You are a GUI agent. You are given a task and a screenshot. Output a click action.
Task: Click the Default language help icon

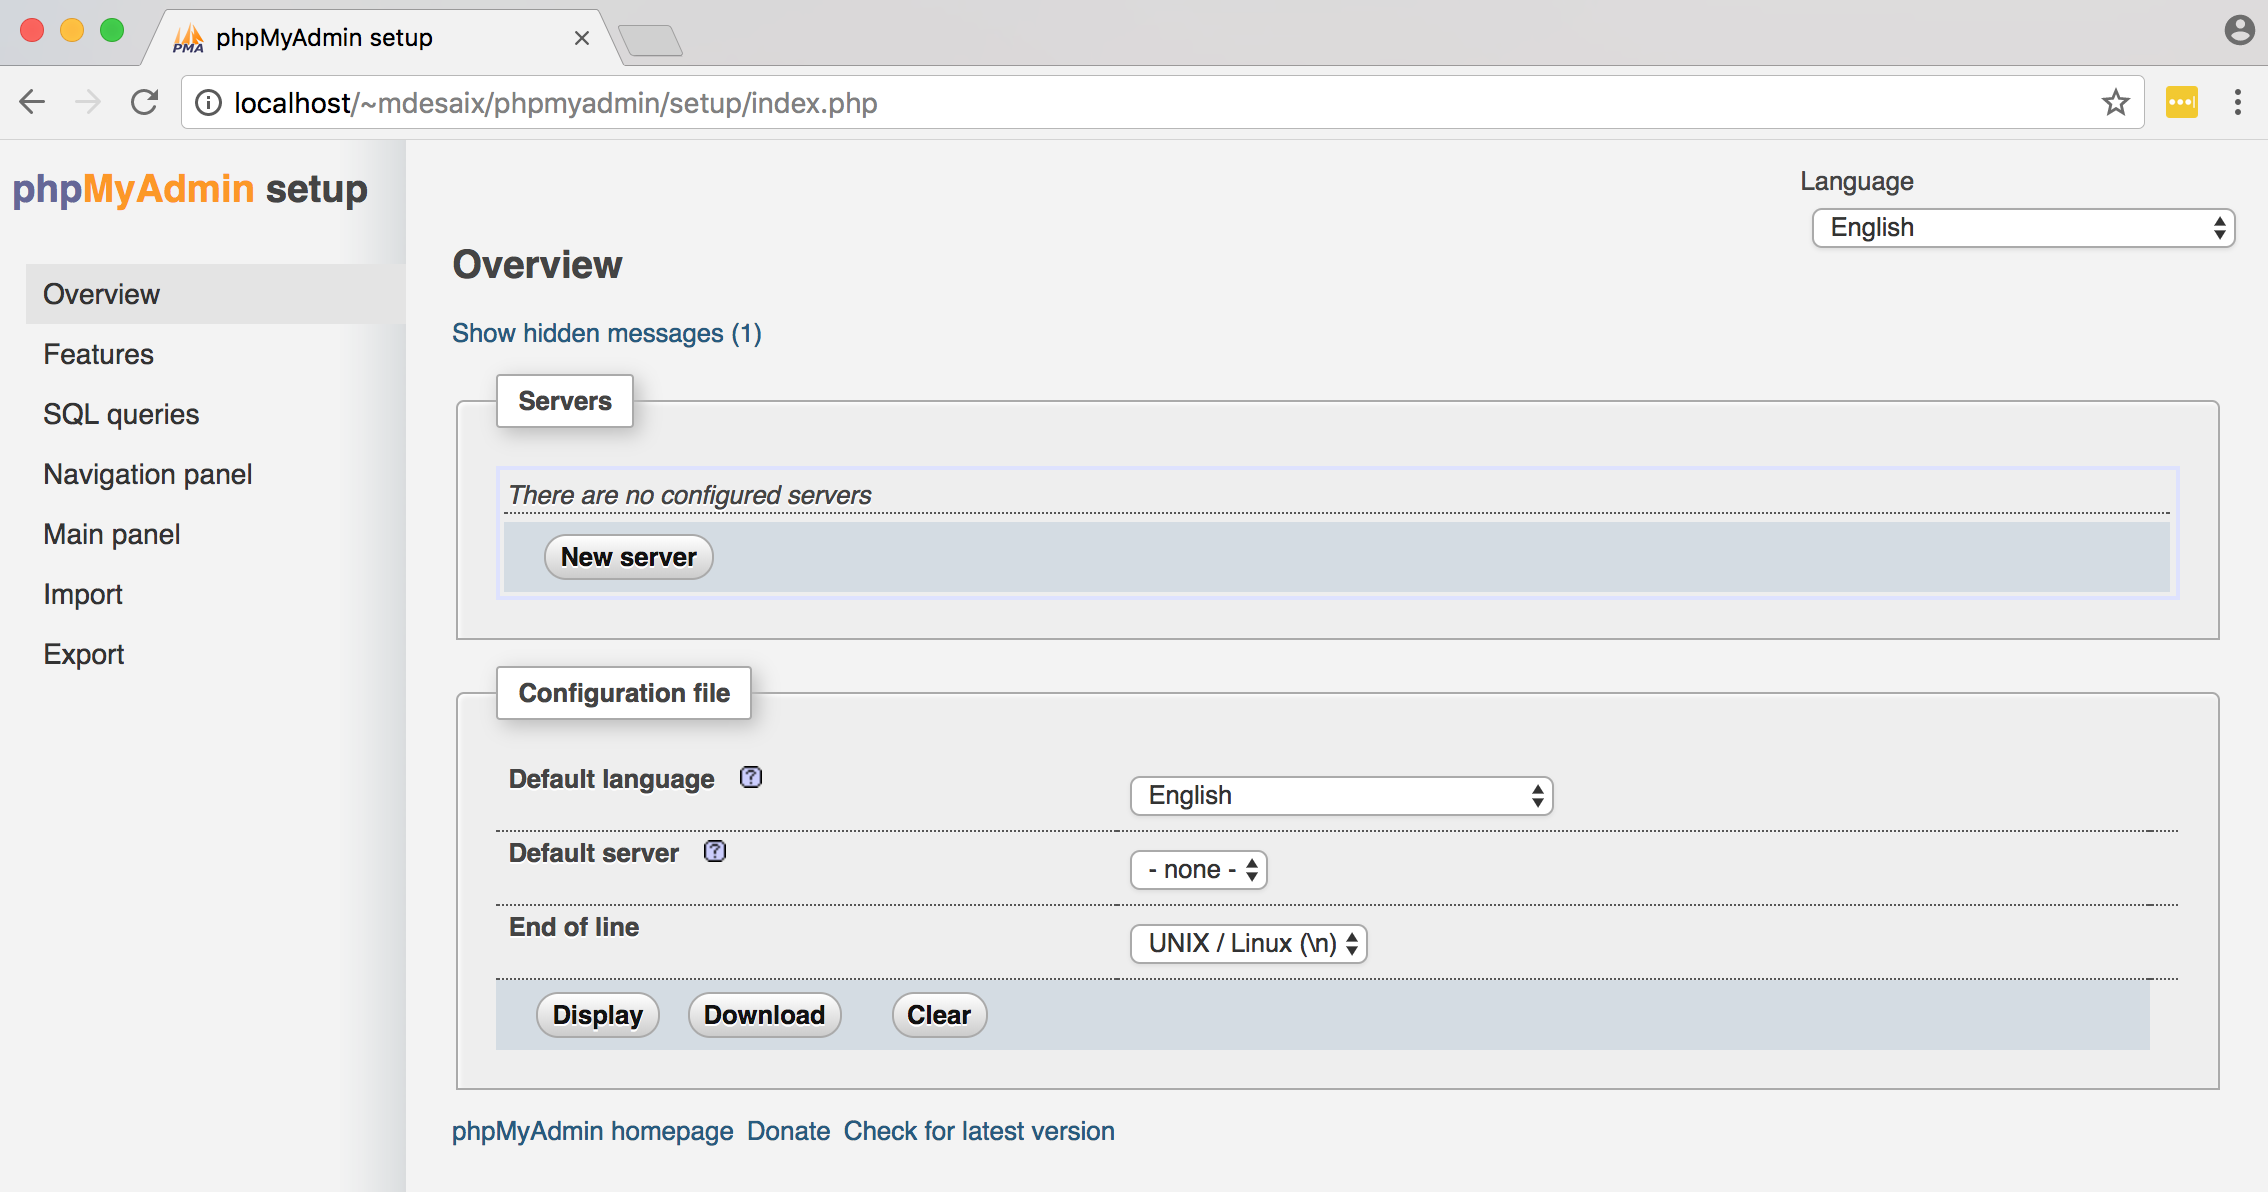750,777
